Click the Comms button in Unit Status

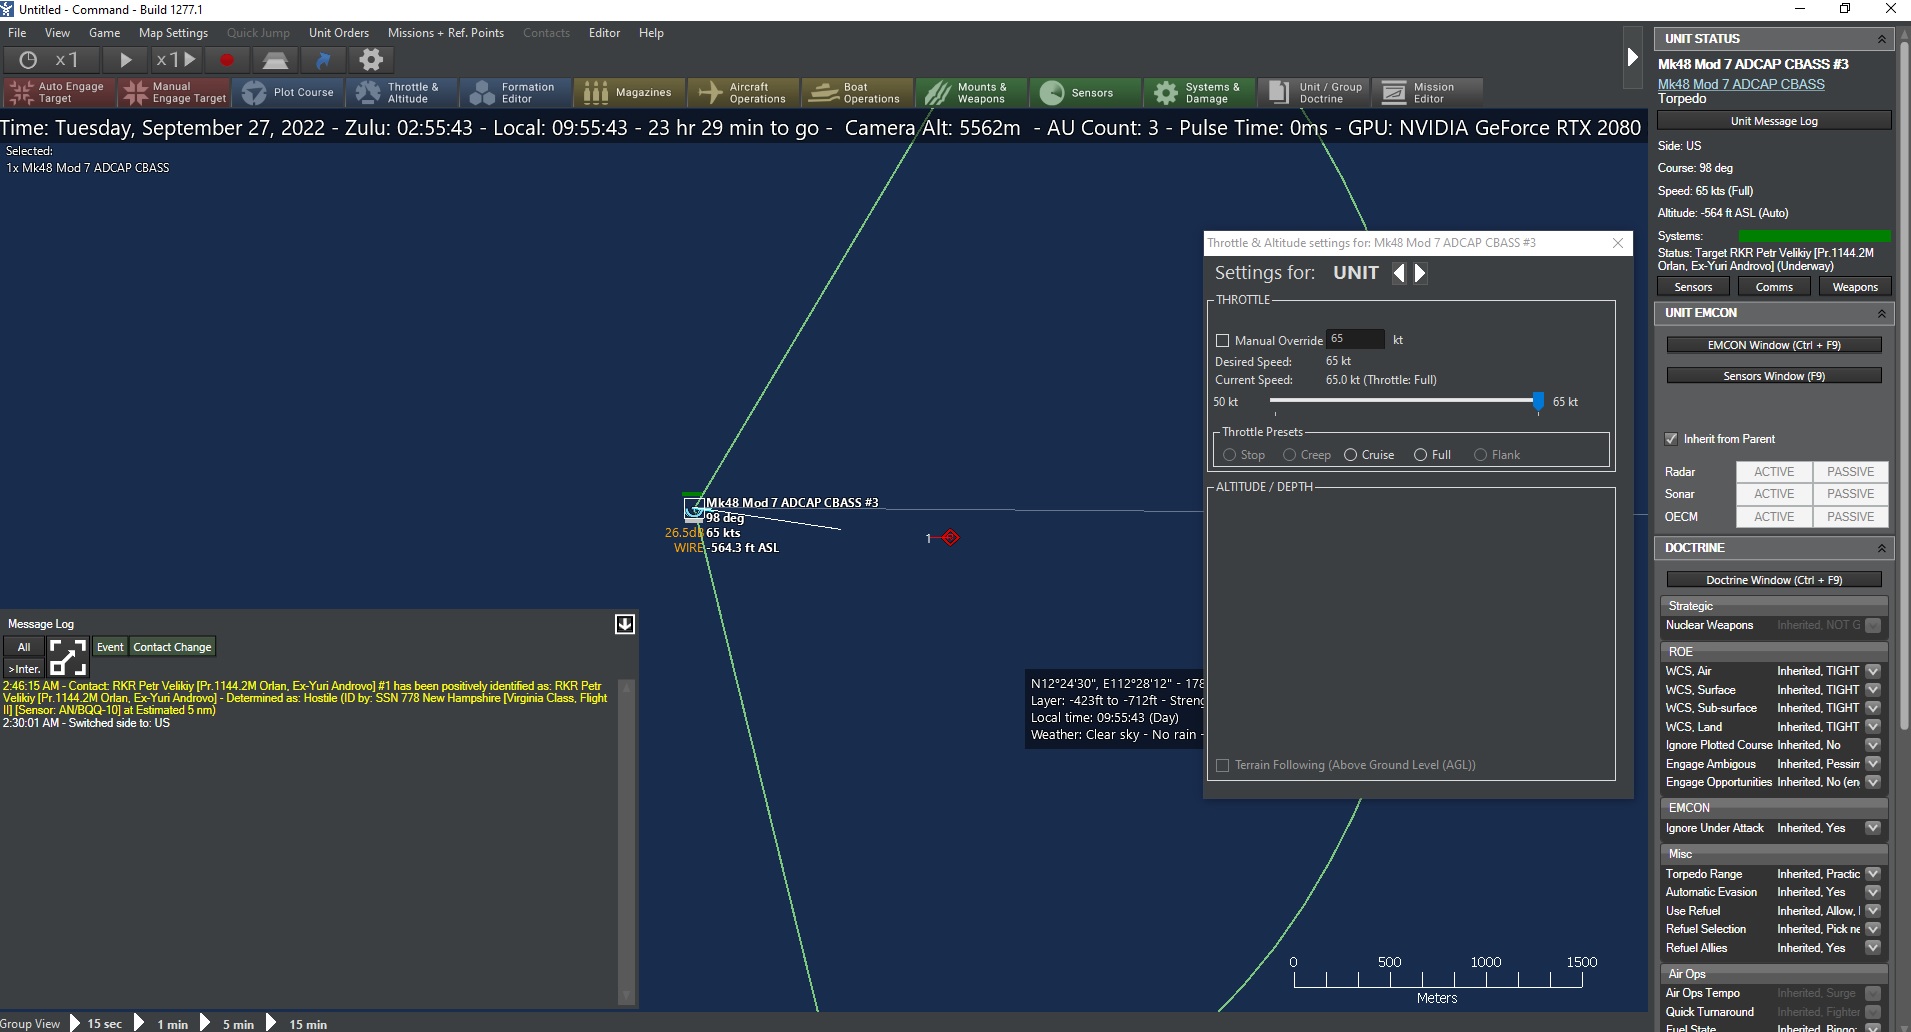(x=1774, y=287)
